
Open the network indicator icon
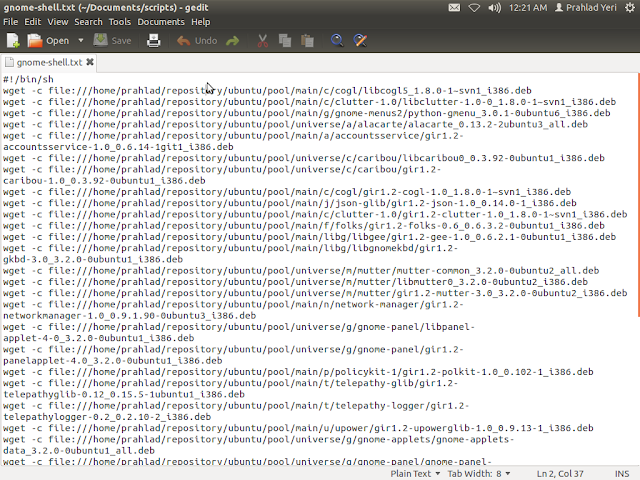coord(474,7)
